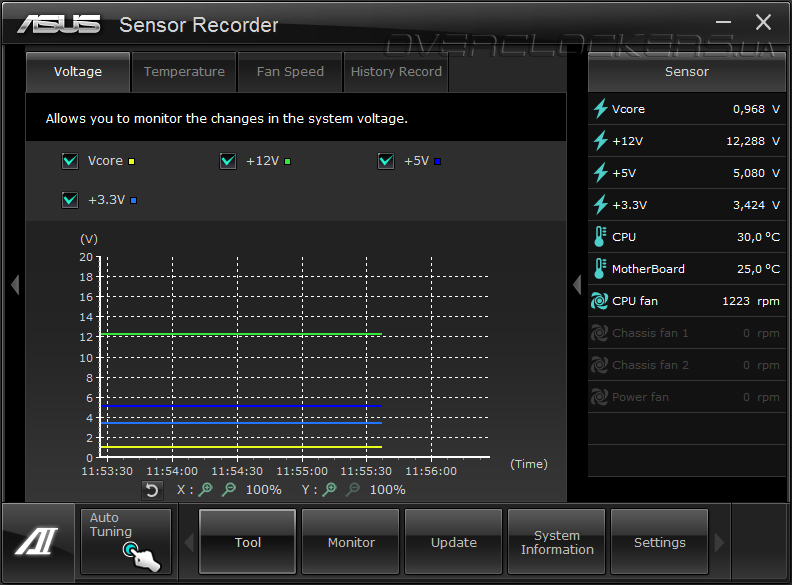Click the ASUS logo in title bar
Image resolution: width=792 pixels, height=585 pixels.
pyautogui.click(x=59, y=24)
